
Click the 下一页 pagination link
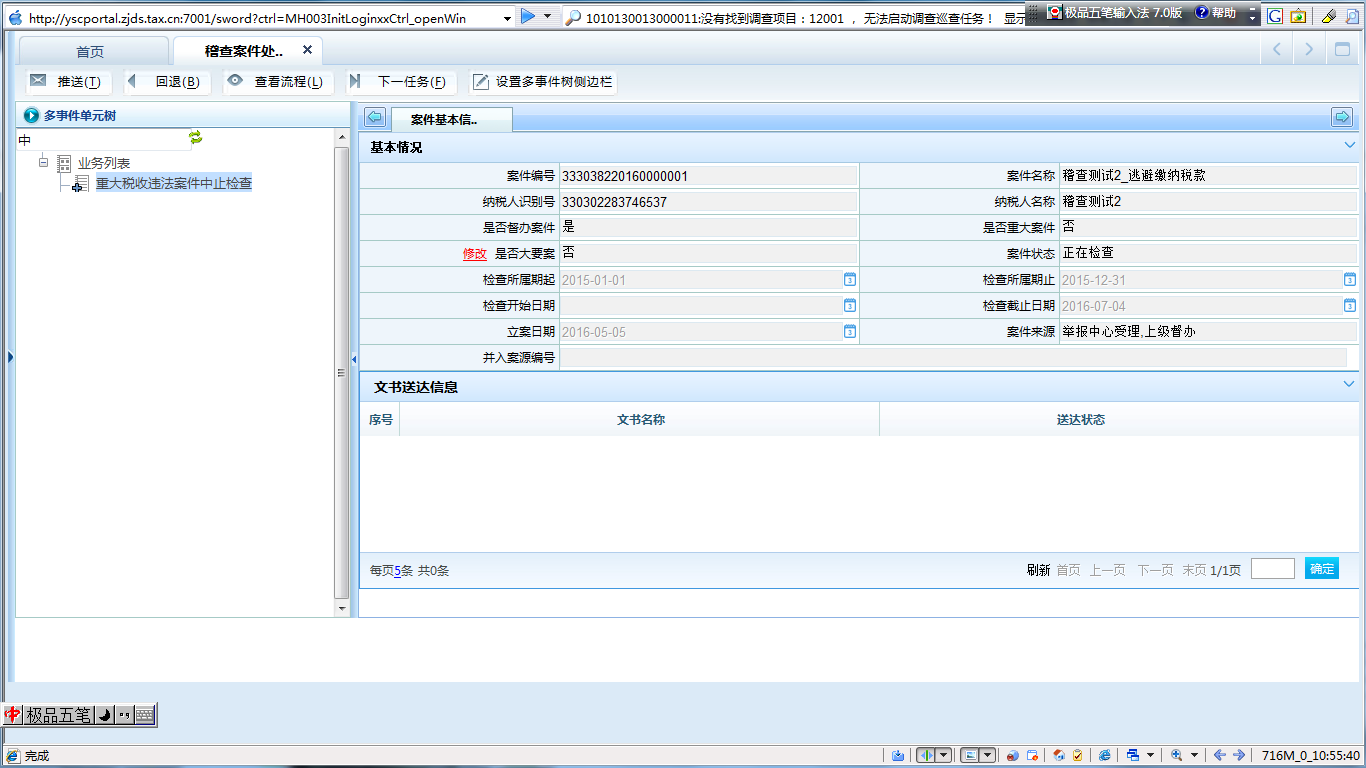point(1155,570)
